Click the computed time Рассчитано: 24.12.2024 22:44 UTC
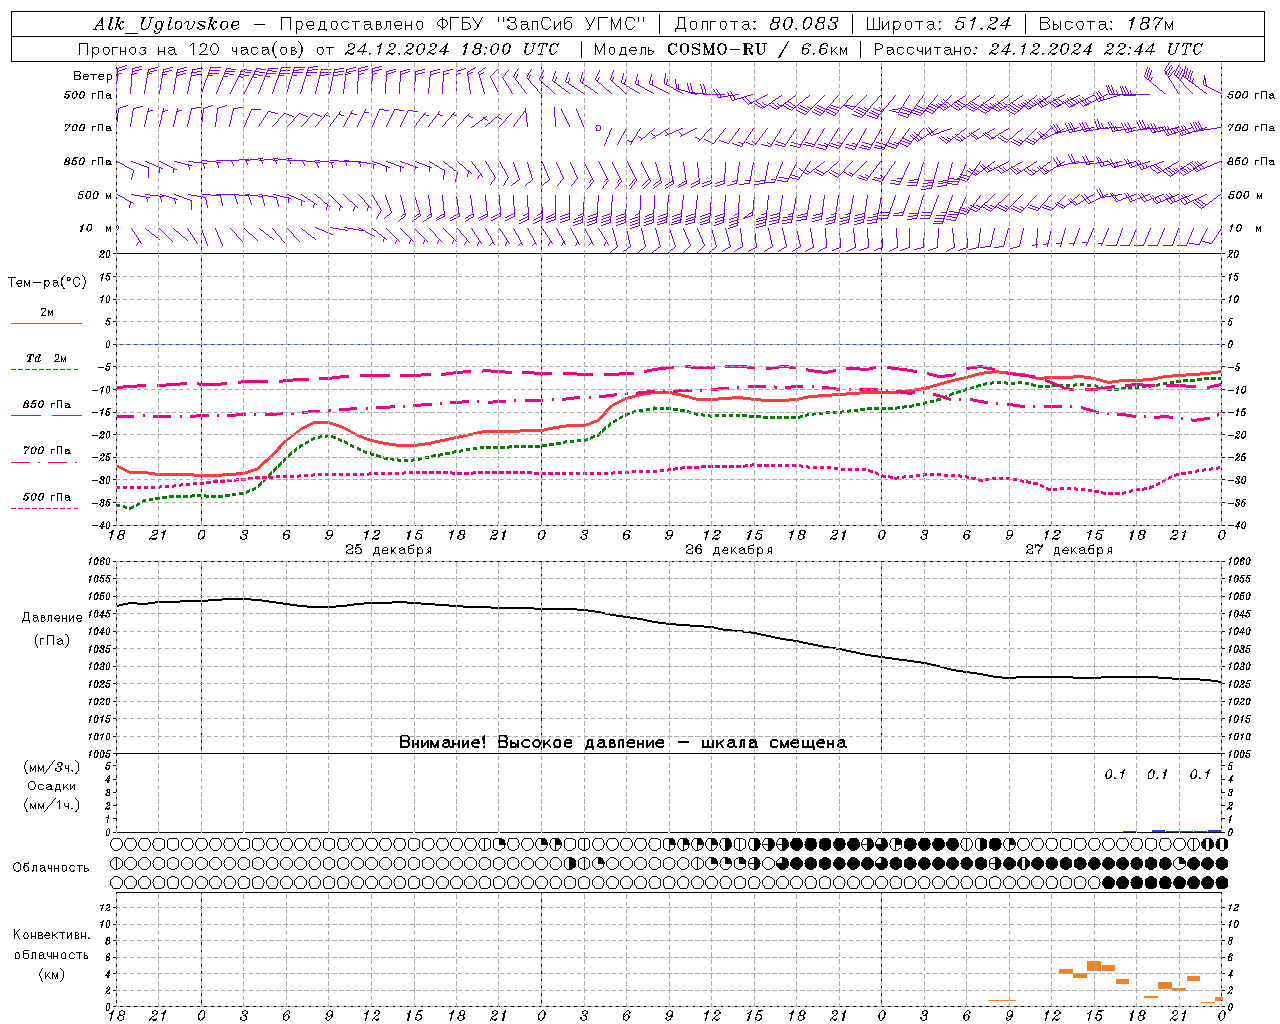Image resolution: width=1280 pixels, height=1024 pixels. tap(1038, 49)
